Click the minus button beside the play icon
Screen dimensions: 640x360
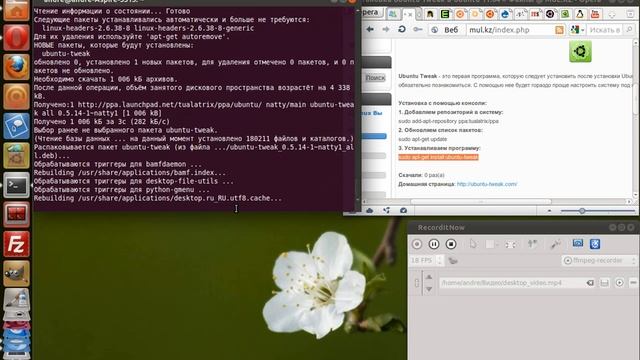tap(633, 282)
